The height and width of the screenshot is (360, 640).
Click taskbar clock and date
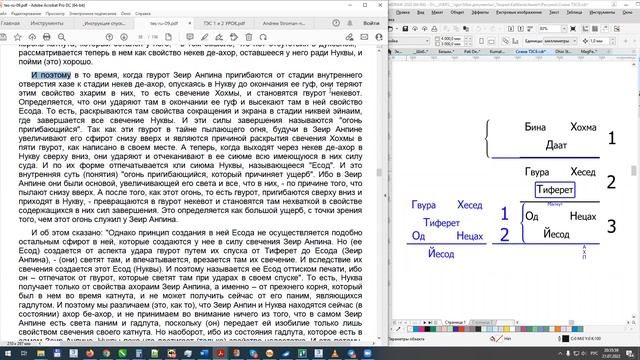coord(610,353)
